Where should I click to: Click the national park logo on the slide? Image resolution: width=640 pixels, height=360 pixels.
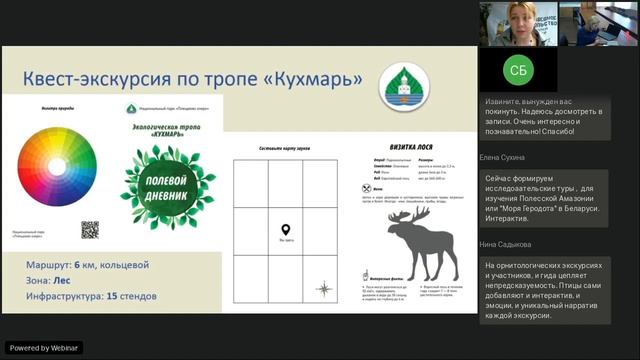pos(404,87)
